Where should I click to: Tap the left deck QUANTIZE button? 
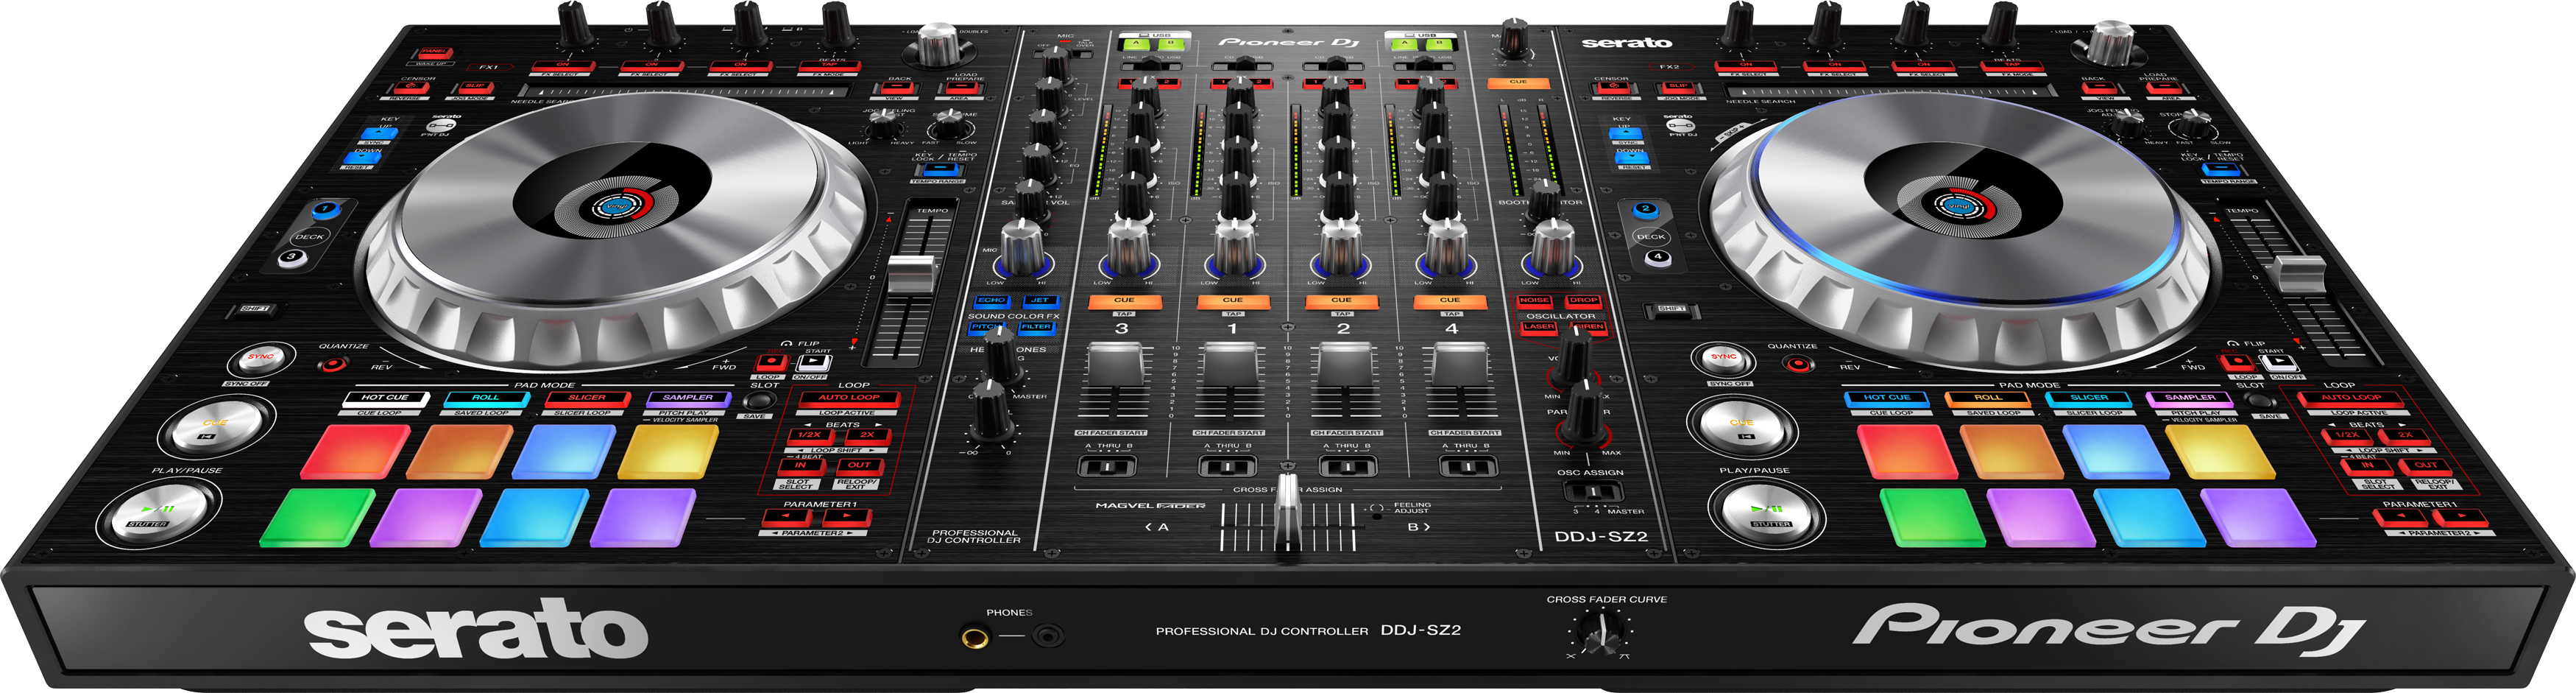point(333,364)
